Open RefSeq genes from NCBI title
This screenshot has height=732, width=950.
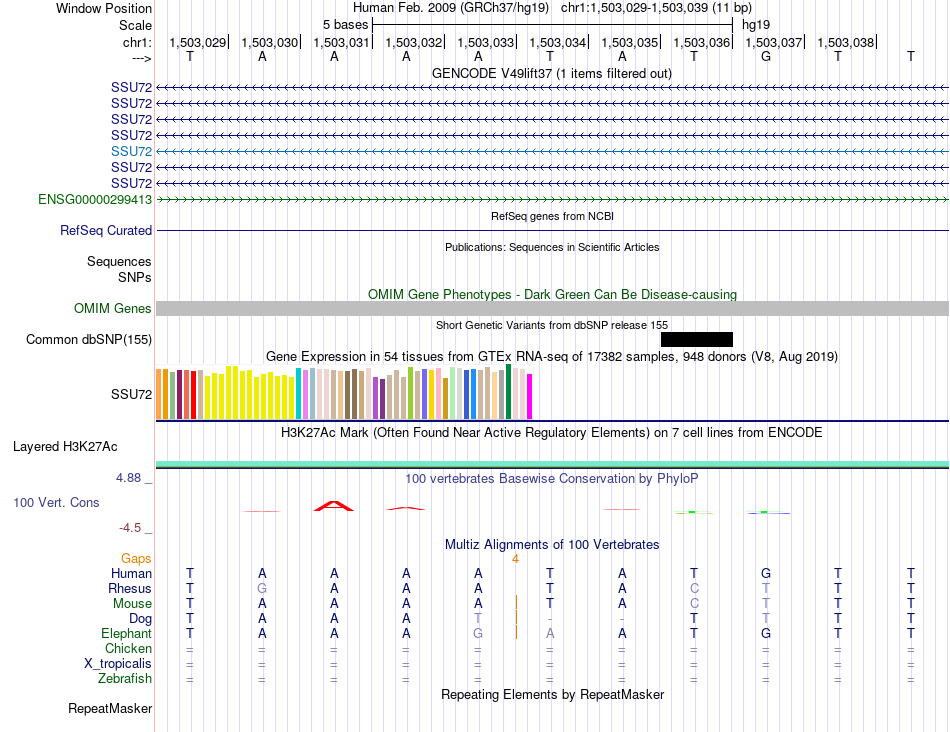[553, 216]
